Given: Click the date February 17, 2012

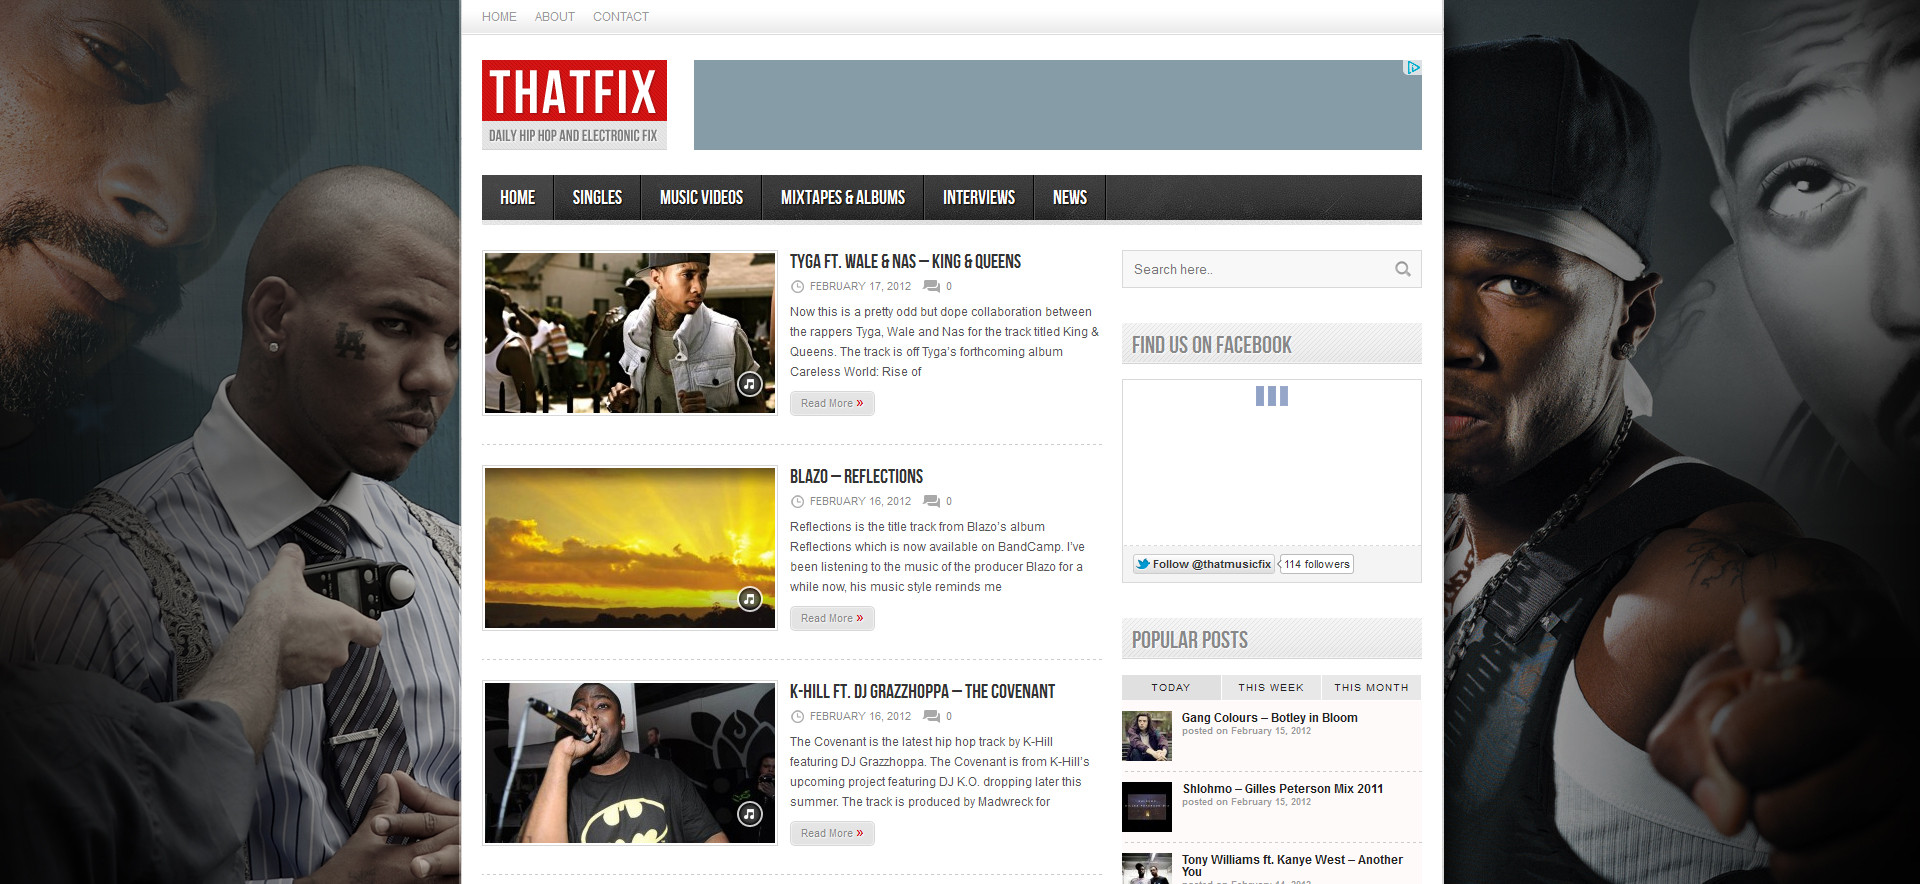Looking at the screenshot, I should click(860, 287).
